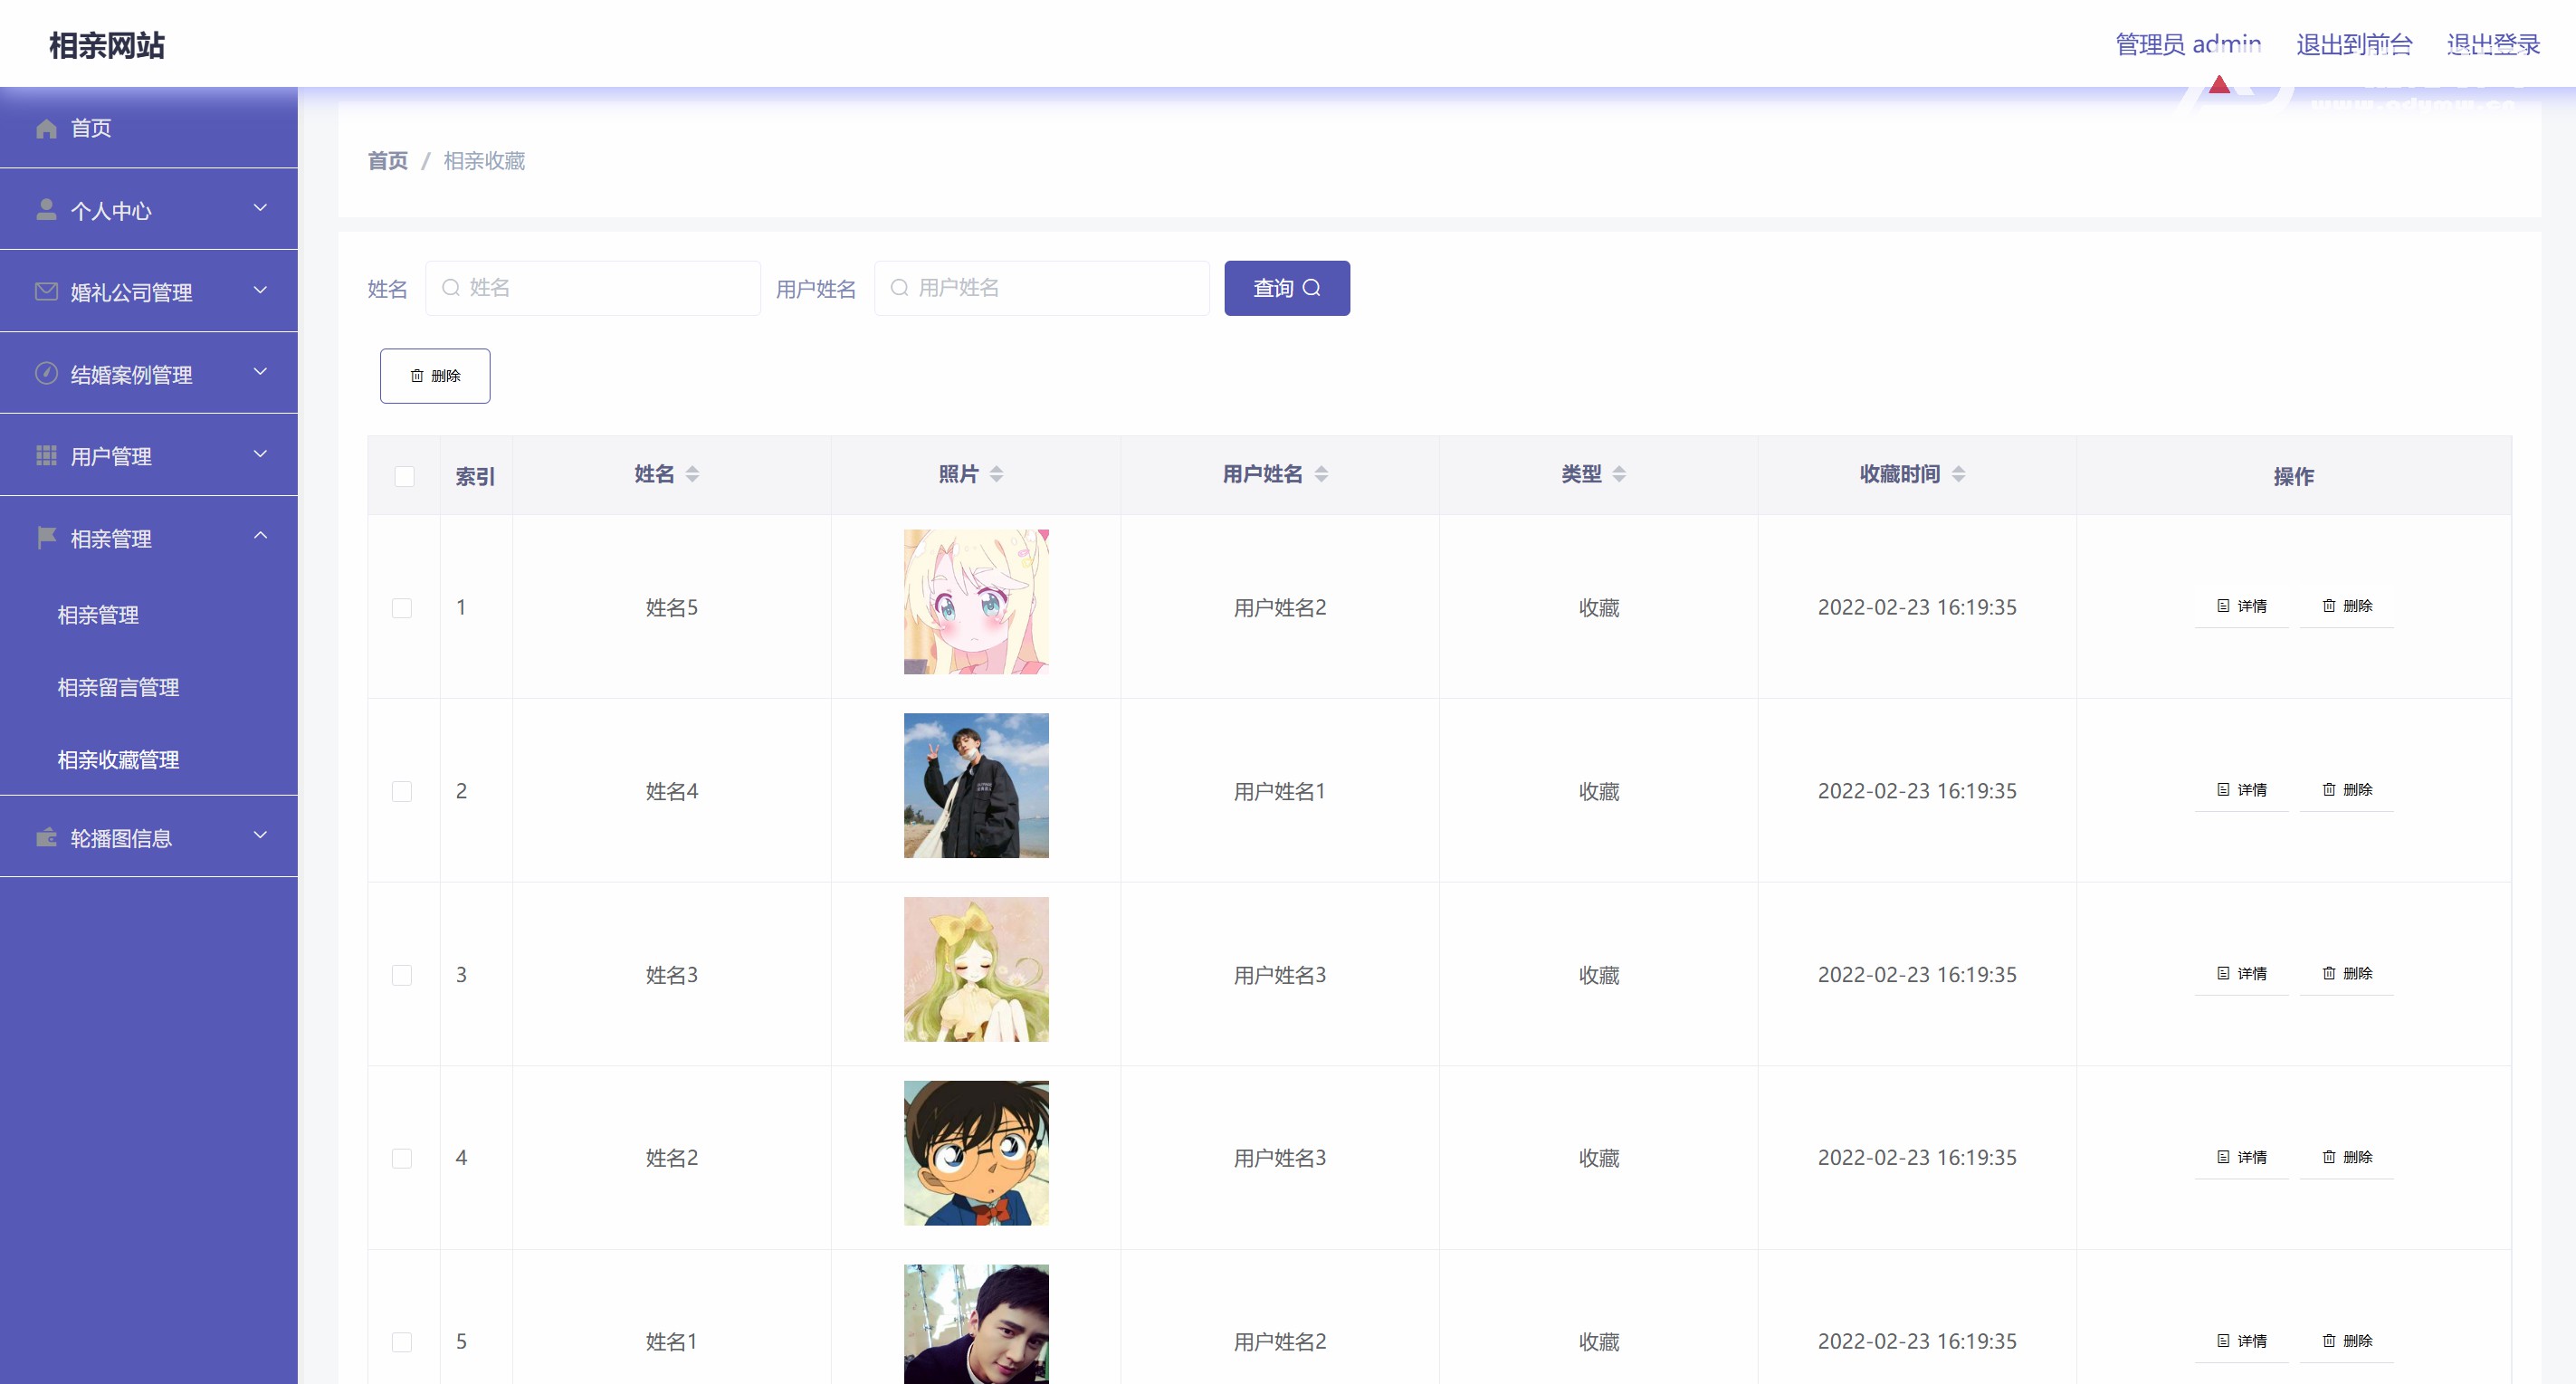Click the wallet icon beside 轮播图信息
This screenshot has height=1384, width=2576.
[x=46, y=837]
